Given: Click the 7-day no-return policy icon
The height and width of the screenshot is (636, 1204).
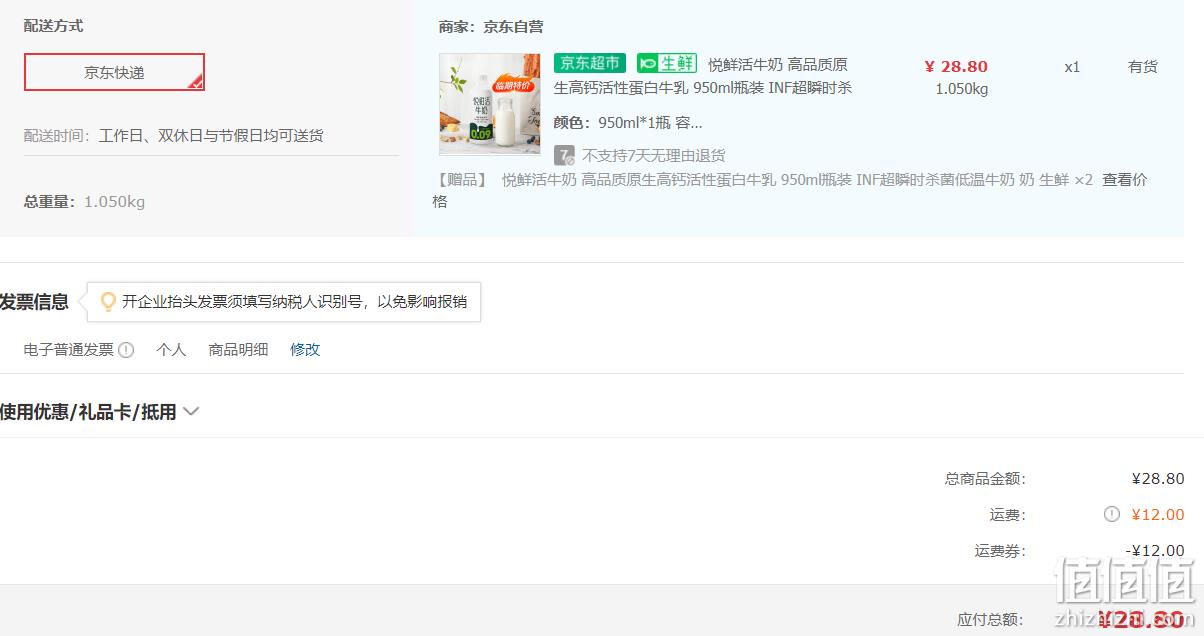Looking at the screenshot, I should 564,155.
